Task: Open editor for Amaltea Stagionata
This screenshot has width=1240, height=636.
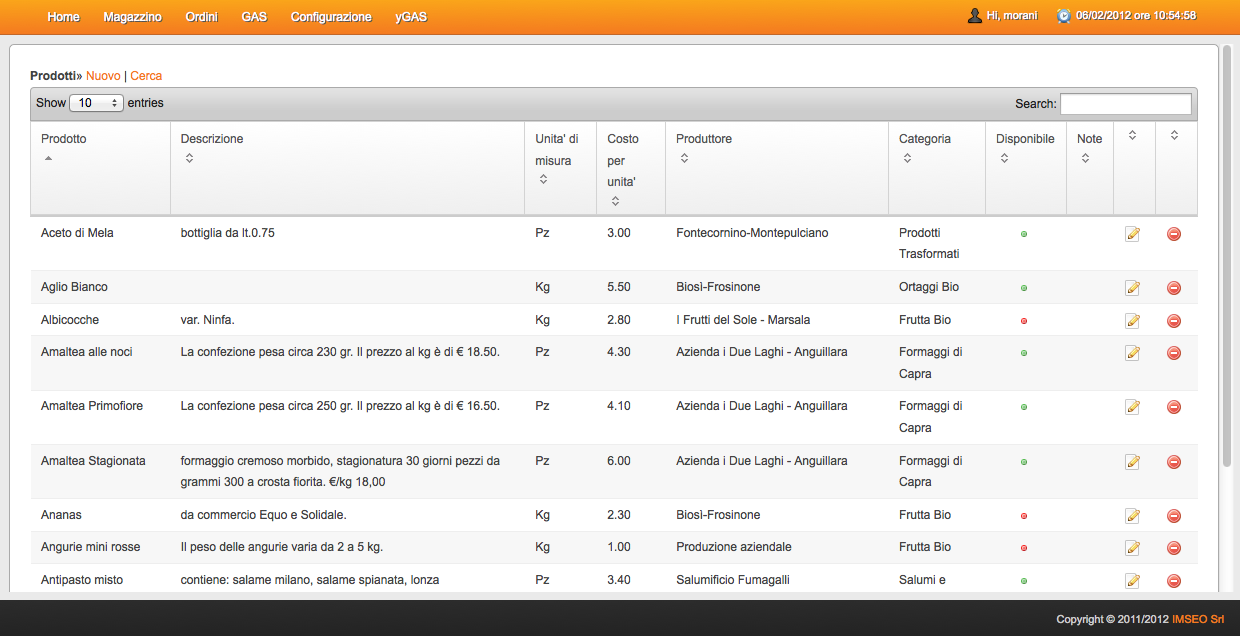Action: pos(1132,462)
